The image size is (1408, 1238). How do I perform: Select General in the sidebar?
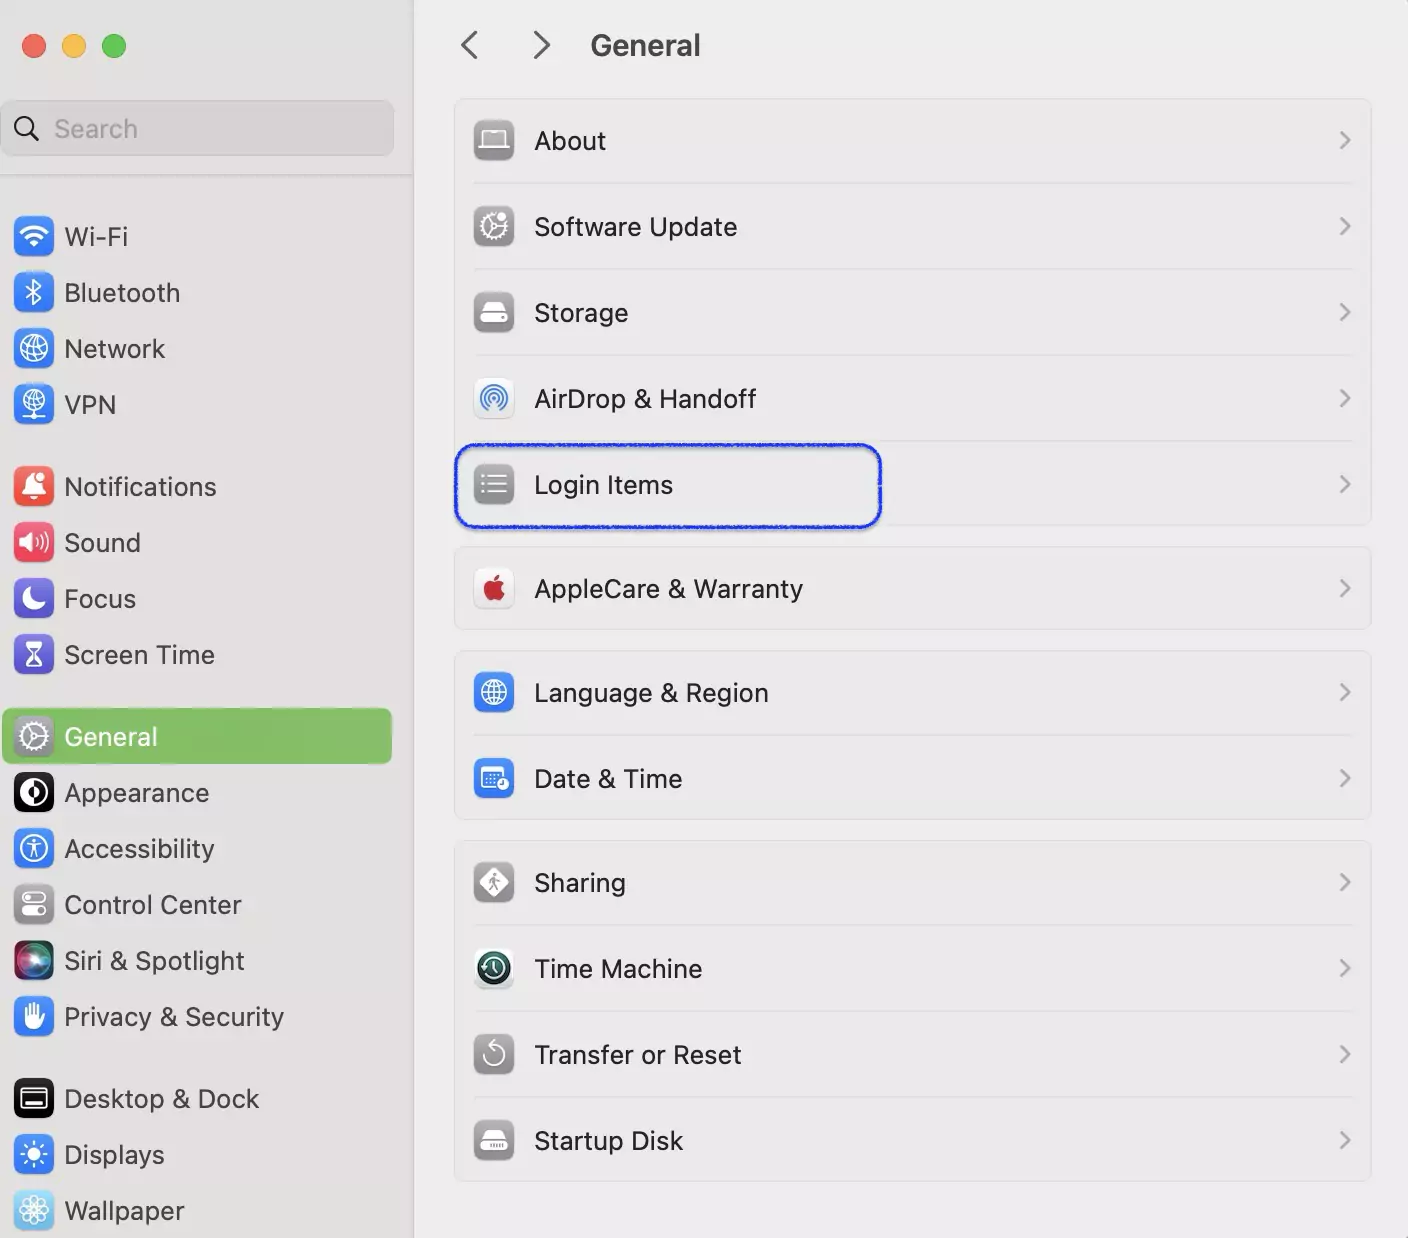(197, 736)
